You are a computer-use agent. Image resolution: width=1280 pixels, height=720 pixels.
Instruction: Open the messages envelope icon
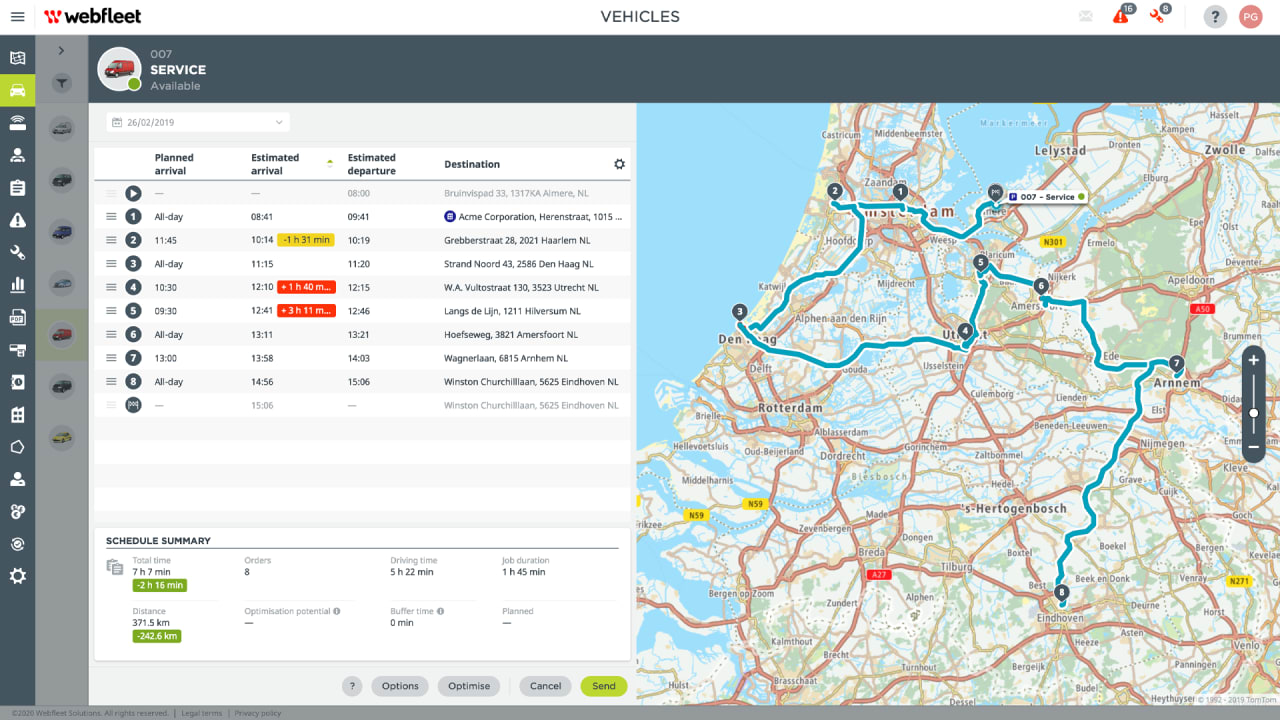(x=1085, y=16)
